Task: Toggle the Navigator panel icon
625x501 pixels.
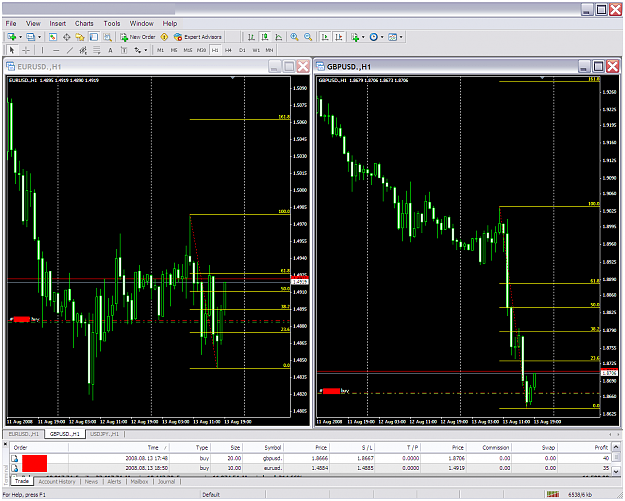Action: [80, 37]
